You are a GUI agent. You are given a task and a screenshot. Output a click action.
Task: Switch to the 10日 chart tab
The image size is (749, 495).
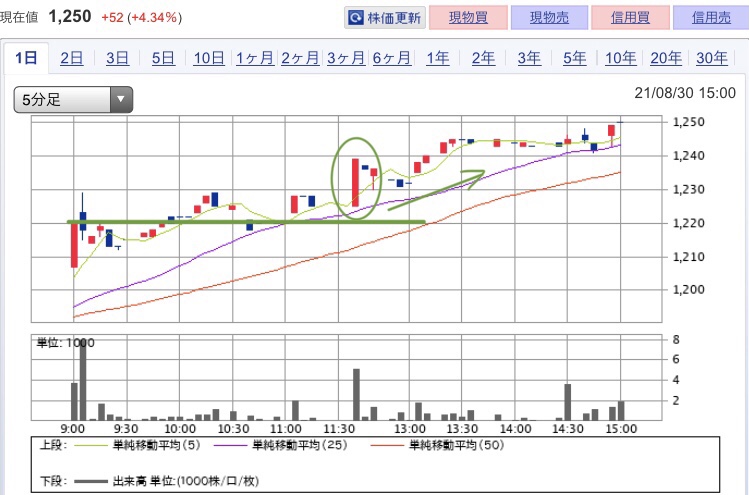(209, 58)
